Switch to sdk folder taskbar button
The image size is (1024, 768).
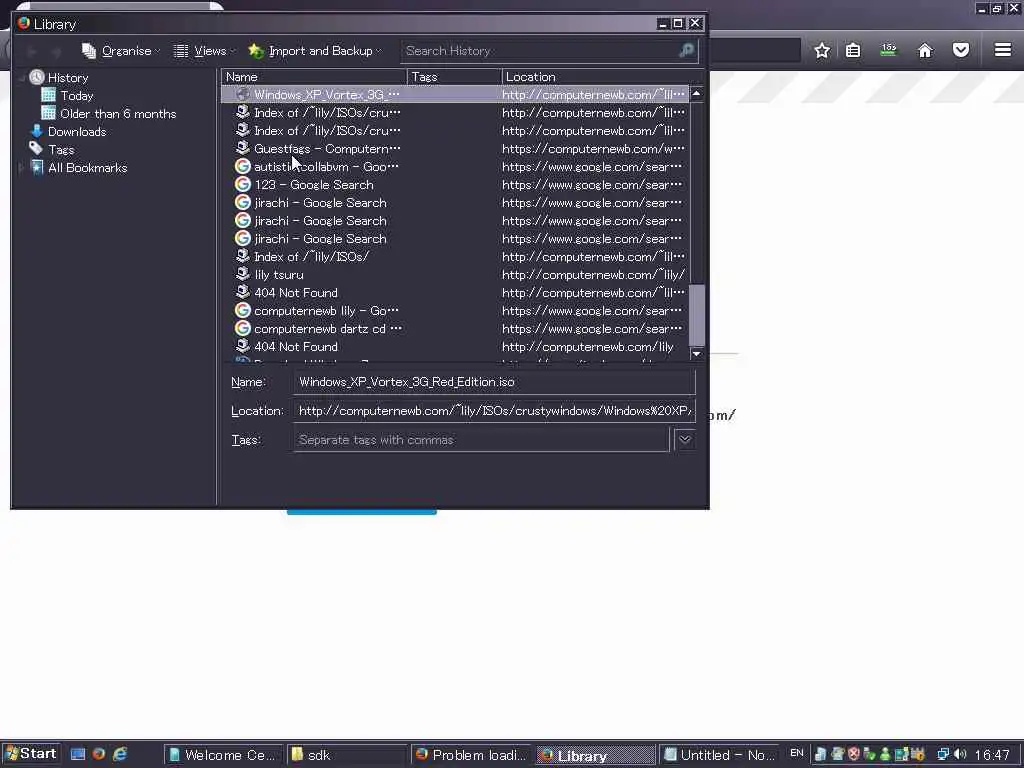[x=347, y=755]
